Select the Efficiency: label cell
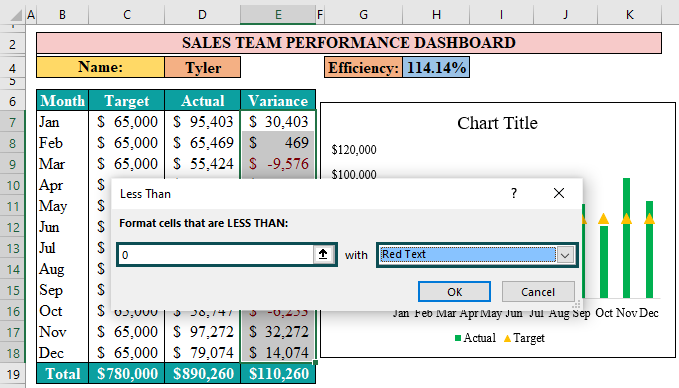Viewport: 679px width, 388px height. click(x=363, y=68)
